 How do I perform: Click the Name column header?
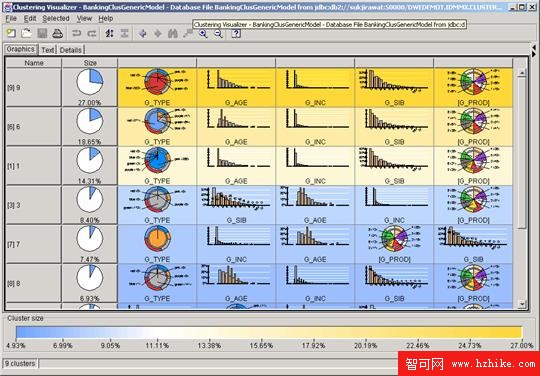34,63
